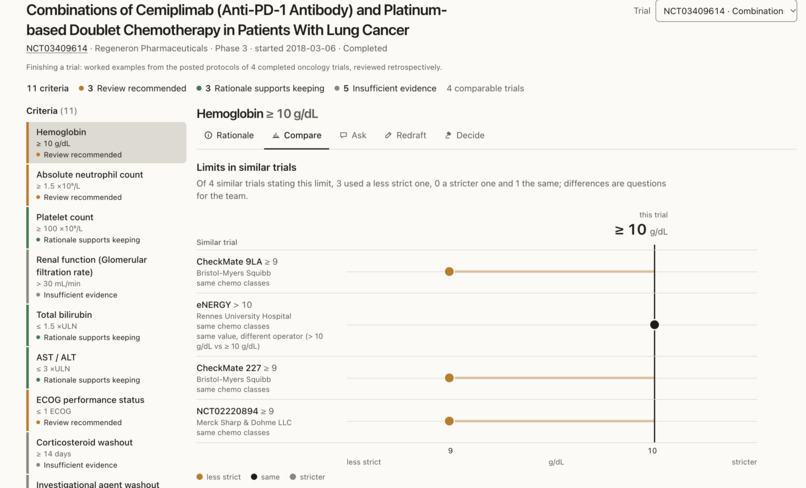Open the Trial selector dropdown

(726, 11)
